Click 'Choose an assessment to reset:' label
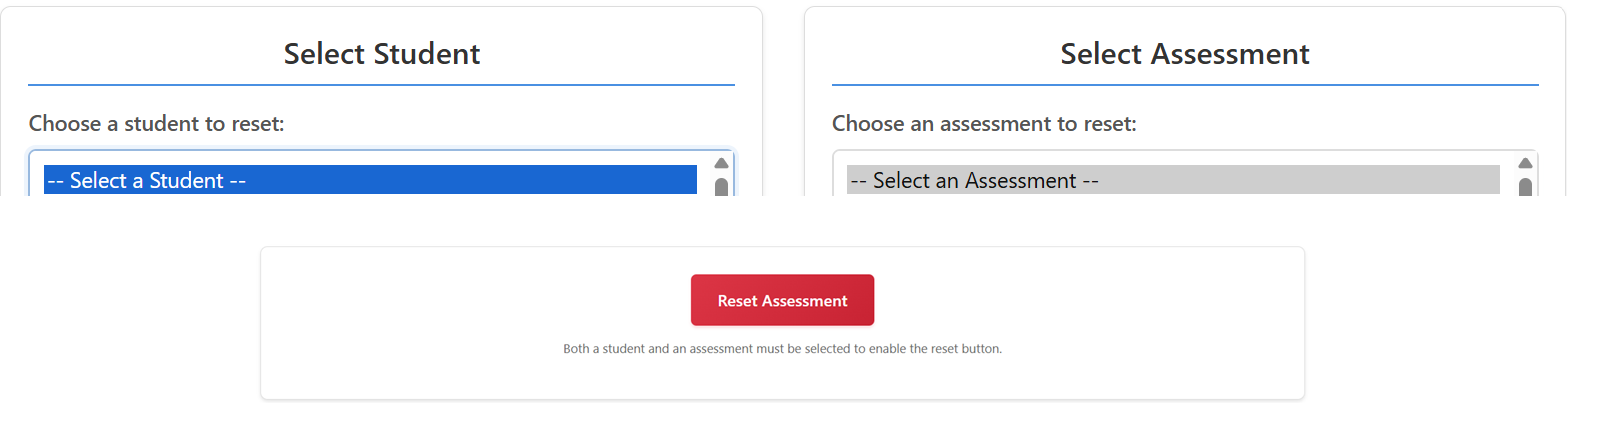Screen dimensions: 1610x442 pos(983,124)
